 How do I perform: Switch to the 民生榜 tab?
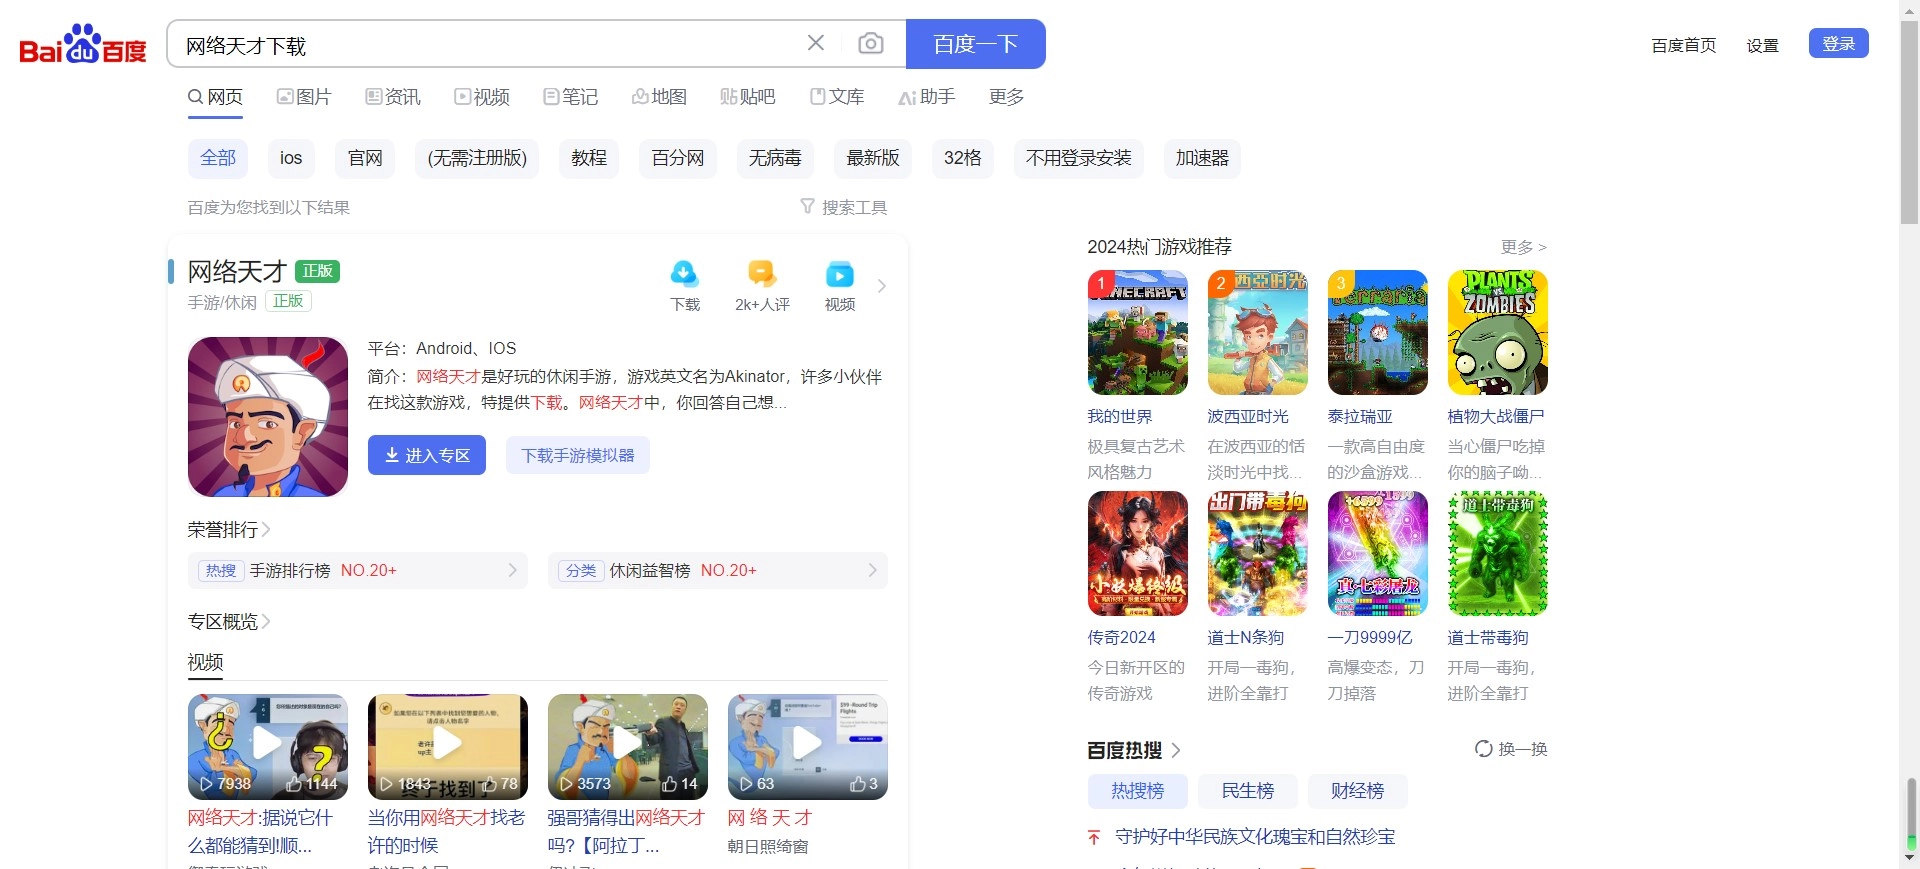pyautogui.click(x=1247, y=791)
